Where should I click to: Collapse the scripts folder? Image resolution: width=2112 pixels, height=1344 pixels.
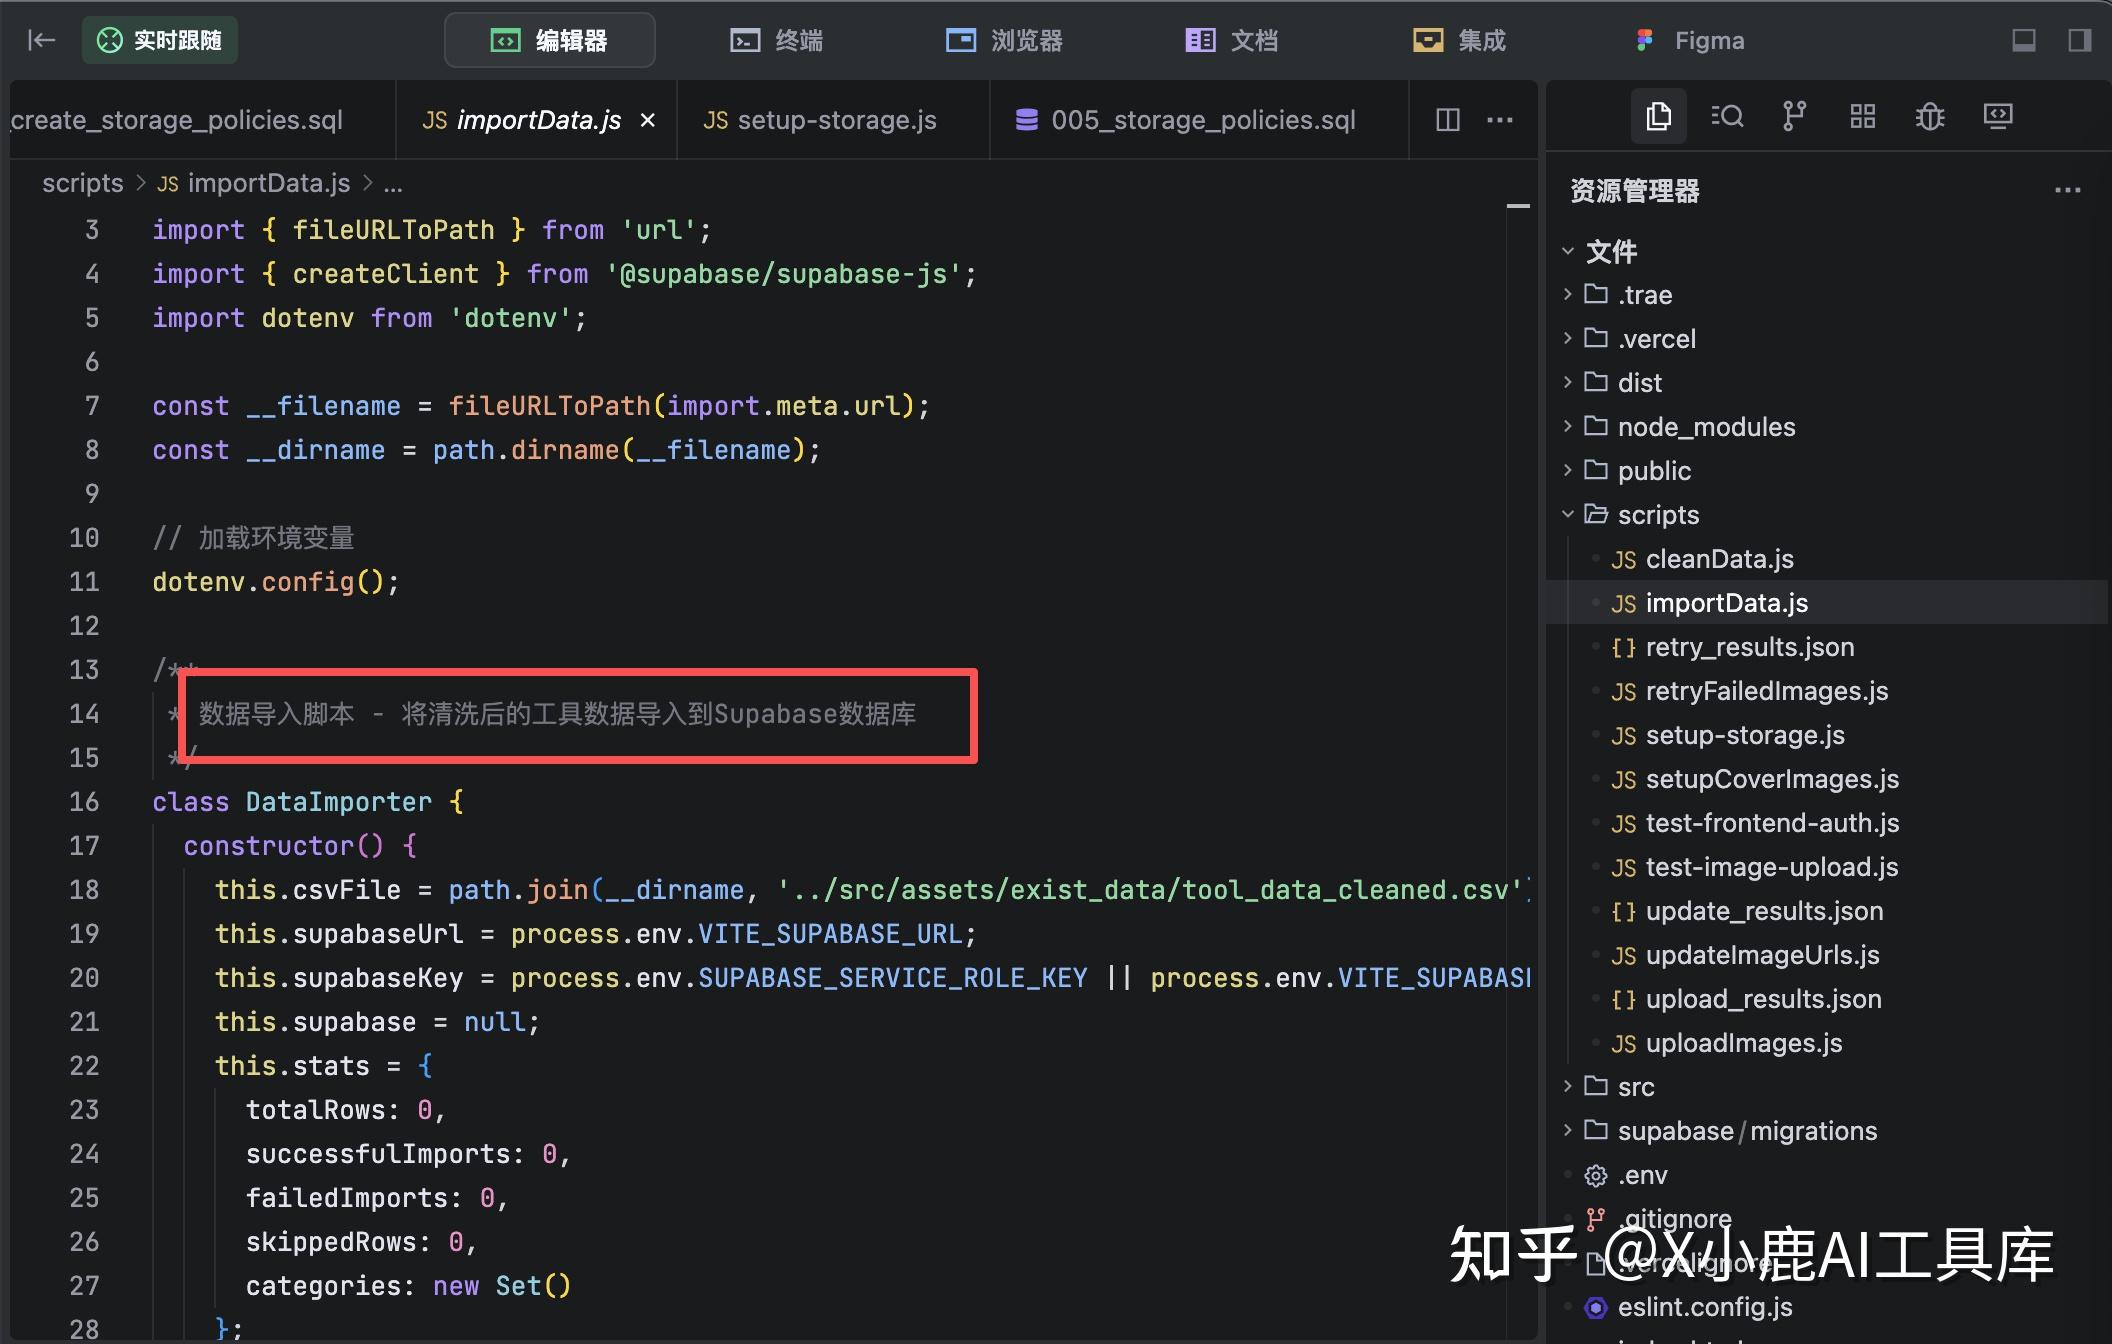click(1658, 515)
